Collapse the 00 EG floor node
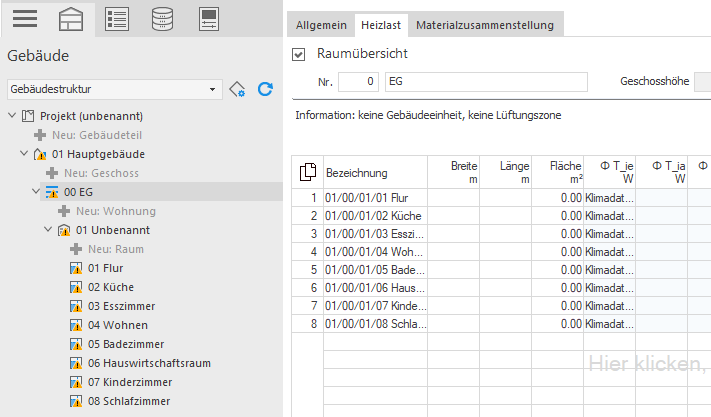The image size is (711, 417). [36, 192]
